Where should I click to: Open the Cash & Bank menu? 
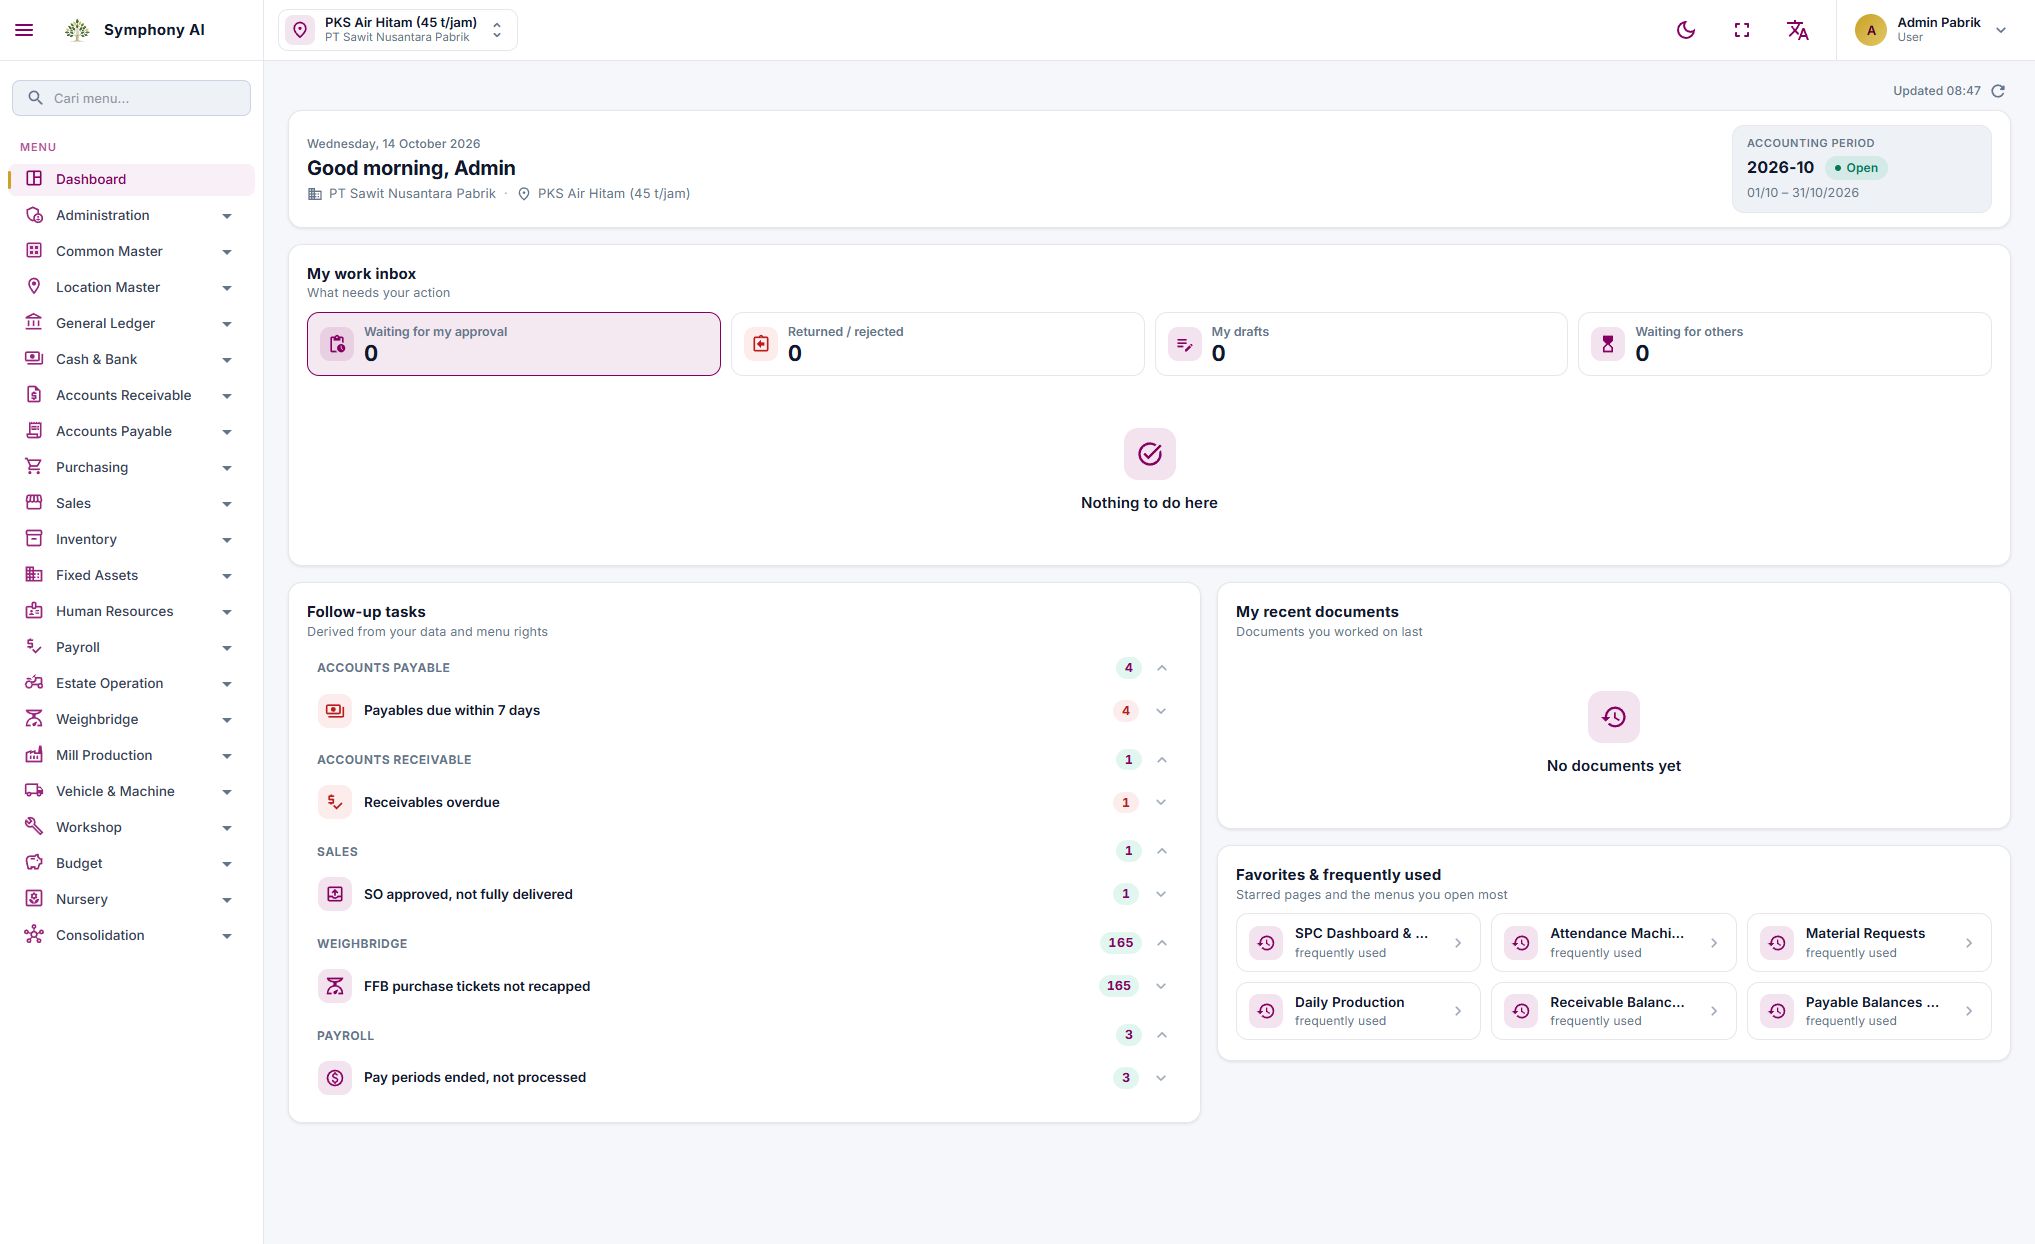[x=132, y=359]
